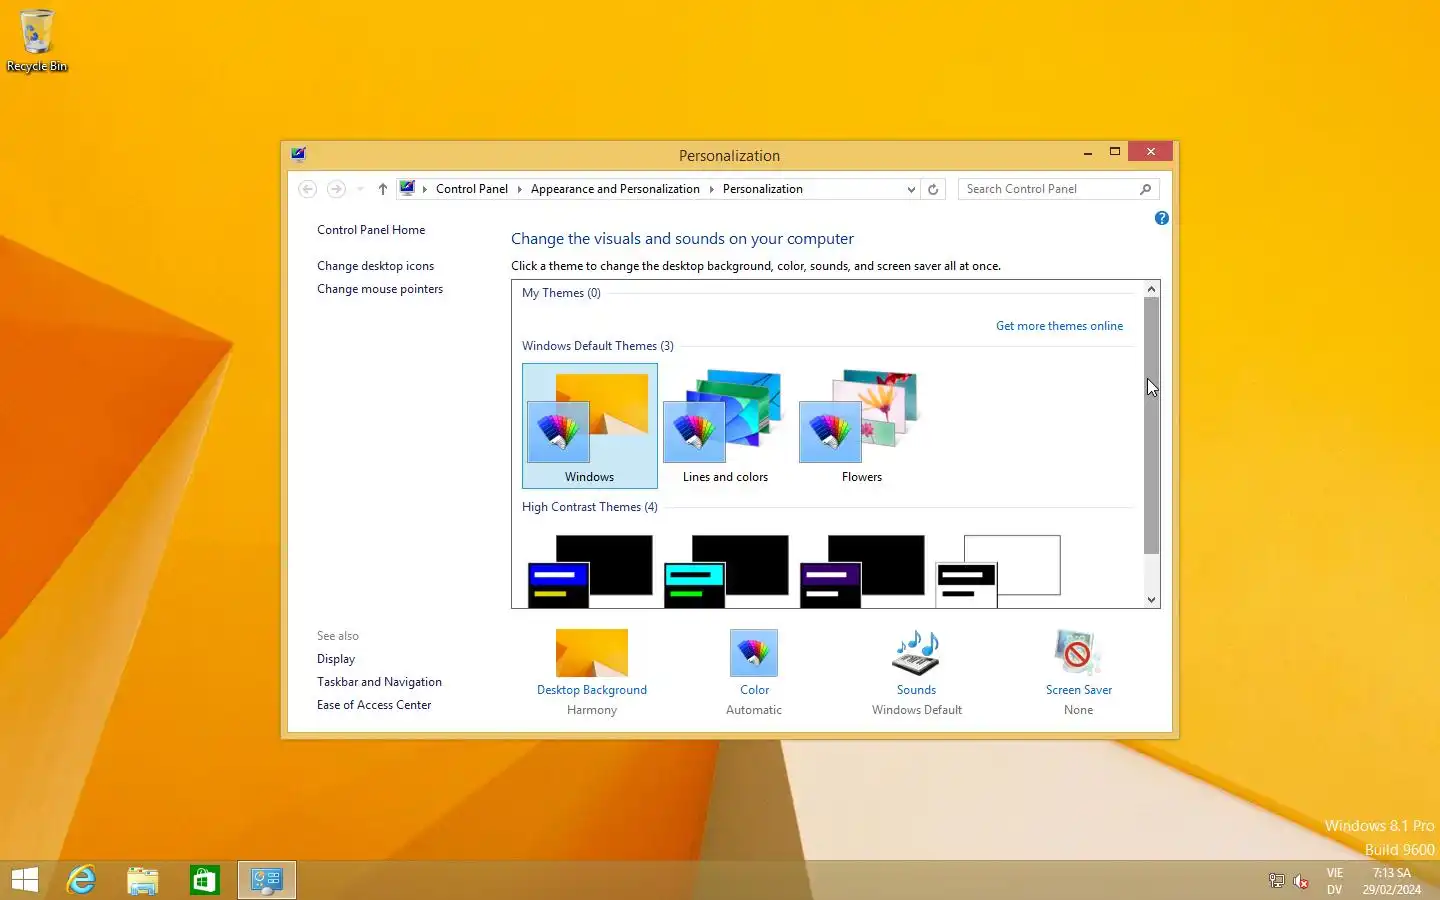Screen dimensions: 1440x900
Task: Open Display under See also
Action: point(336,659)
